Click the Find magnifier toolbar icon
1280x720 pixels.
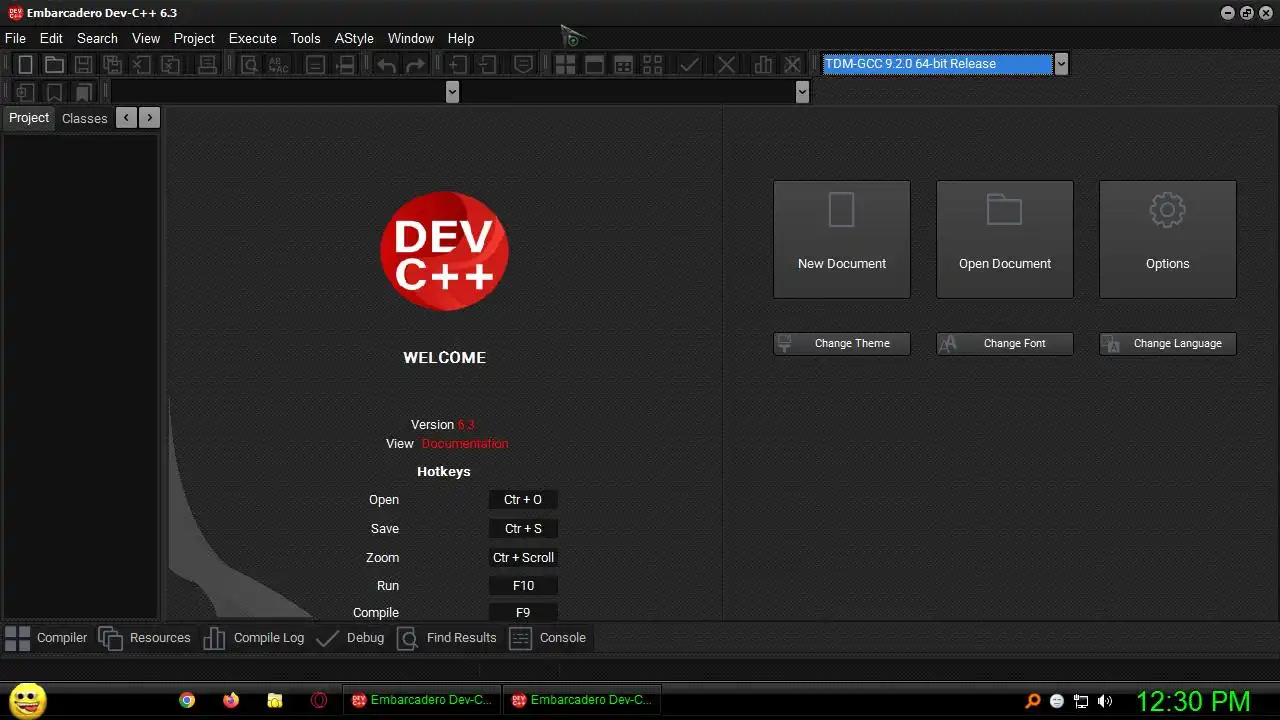pyautogui.click(x=249, y=64)
